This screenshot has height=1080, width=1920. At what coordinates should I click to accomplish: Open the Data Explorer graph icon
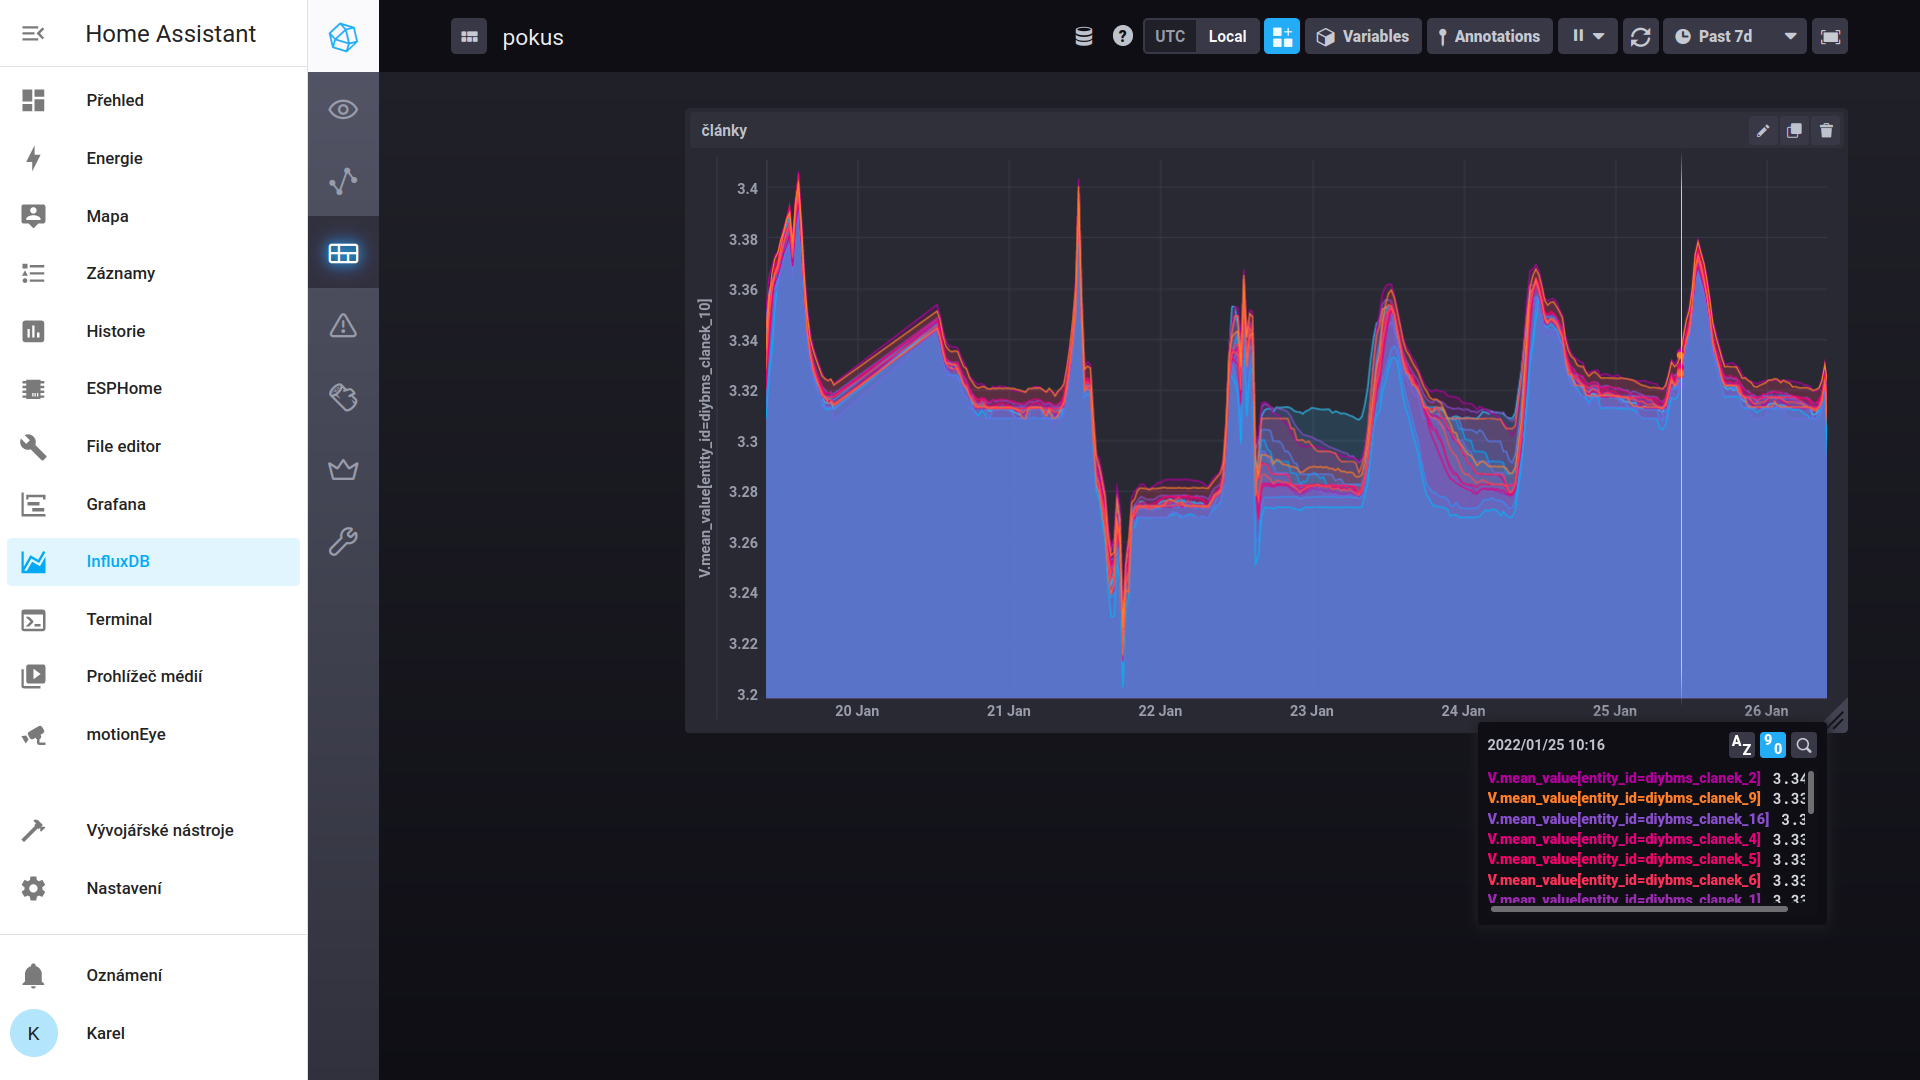(343, 181)
